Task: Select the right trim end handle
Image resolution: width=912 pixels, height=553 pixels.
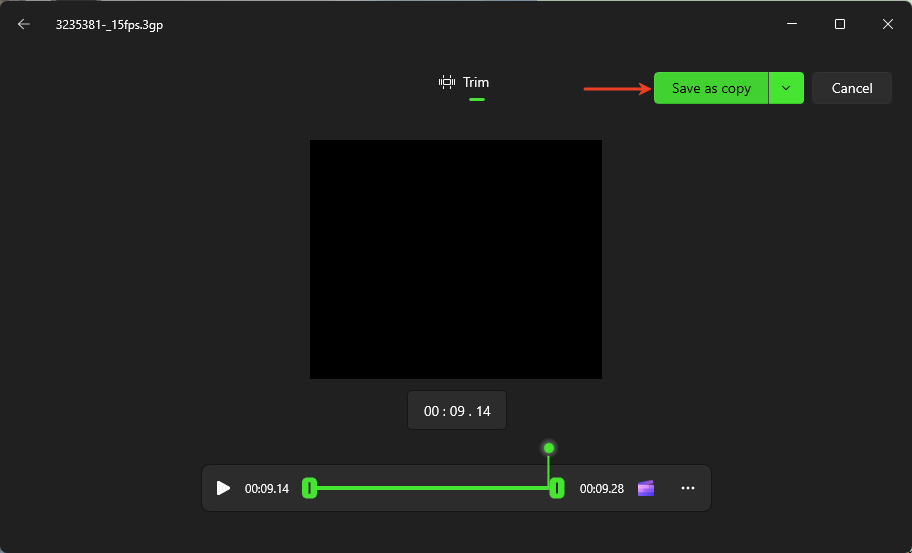Action: pos(557,488)
